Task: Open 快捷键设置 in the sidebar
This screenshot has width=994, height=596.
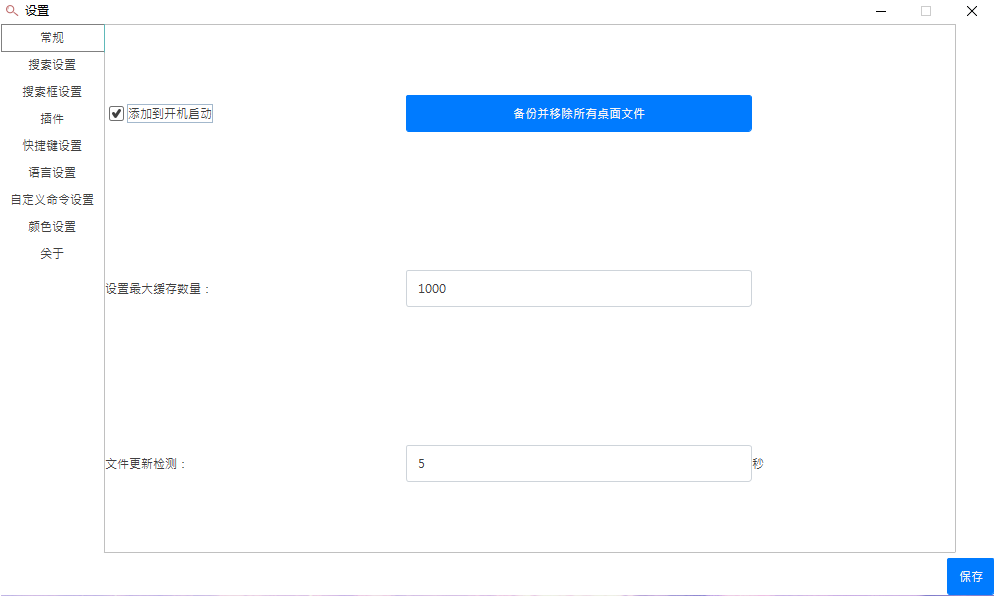Action: pos(52,146)
